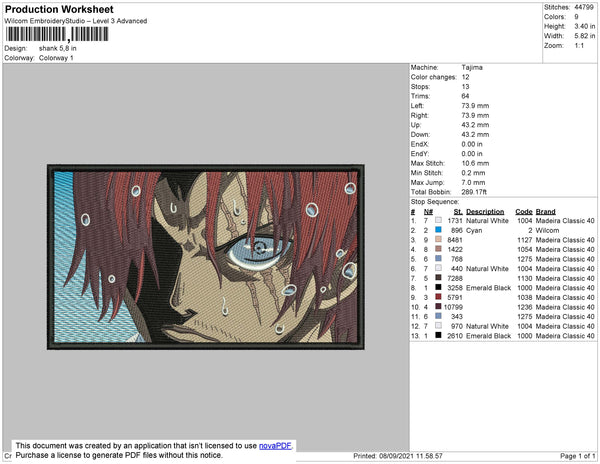Click the 'Description' column header
Image resolution: width=600 pixels, height=464 pixels.
click(x=485, y=212)
